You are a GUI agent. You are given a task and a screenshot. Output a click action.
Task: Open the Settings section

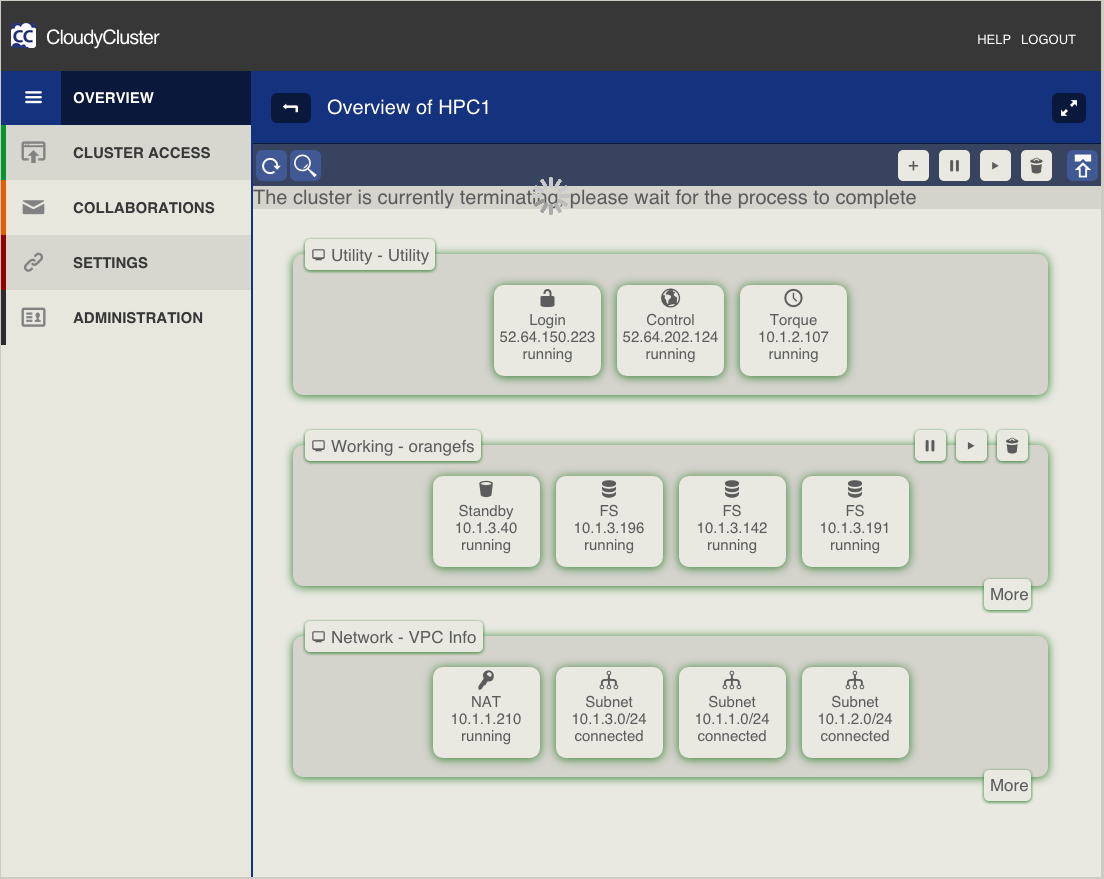pos(127,263)
